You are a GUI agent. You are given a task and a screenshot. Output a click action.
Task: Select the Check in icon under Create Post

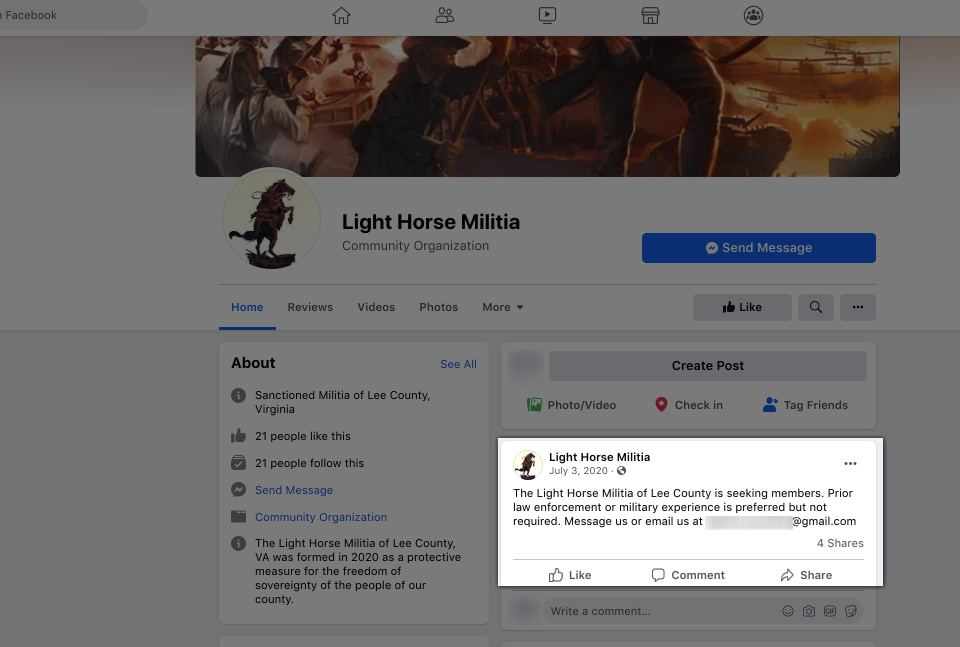pos(660,405)
